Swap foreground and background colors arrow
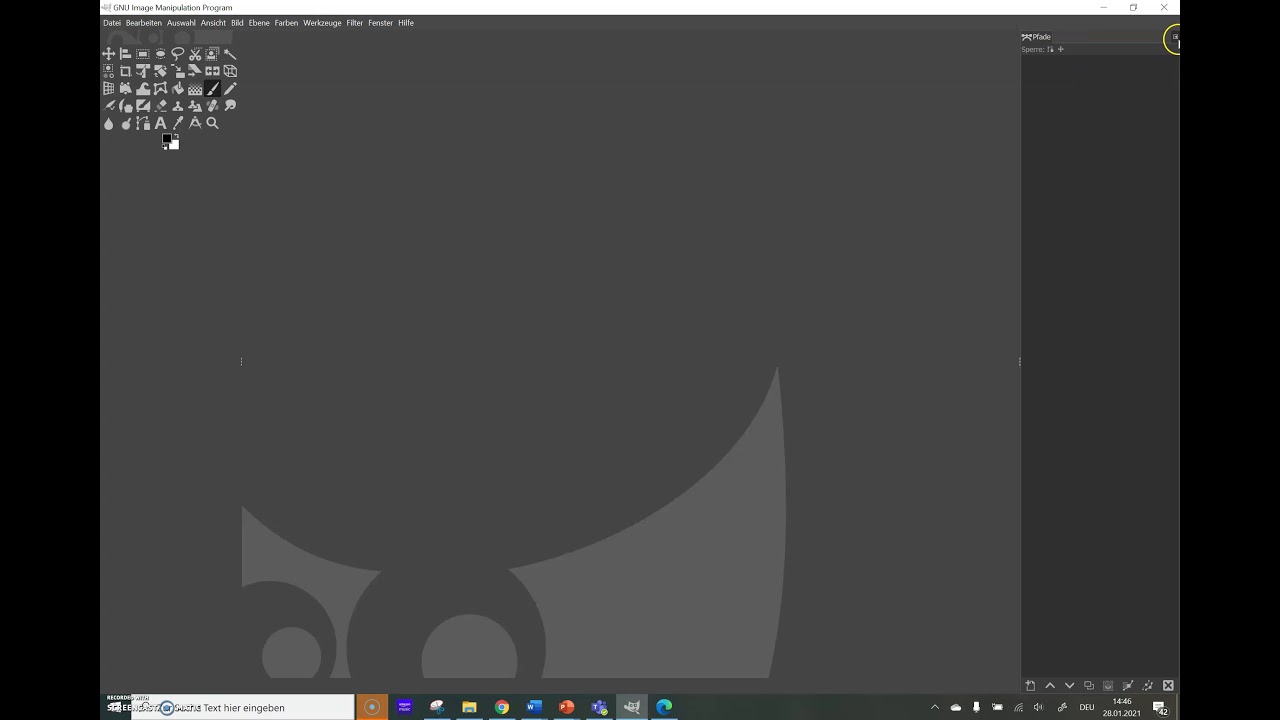 (x=177, y=136)
